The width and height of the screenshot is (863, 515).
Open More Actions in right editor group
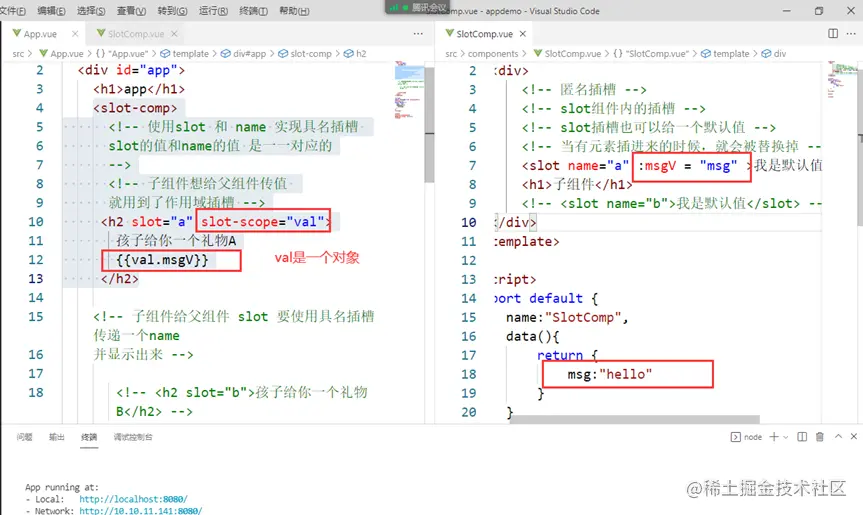coord(851,34)
